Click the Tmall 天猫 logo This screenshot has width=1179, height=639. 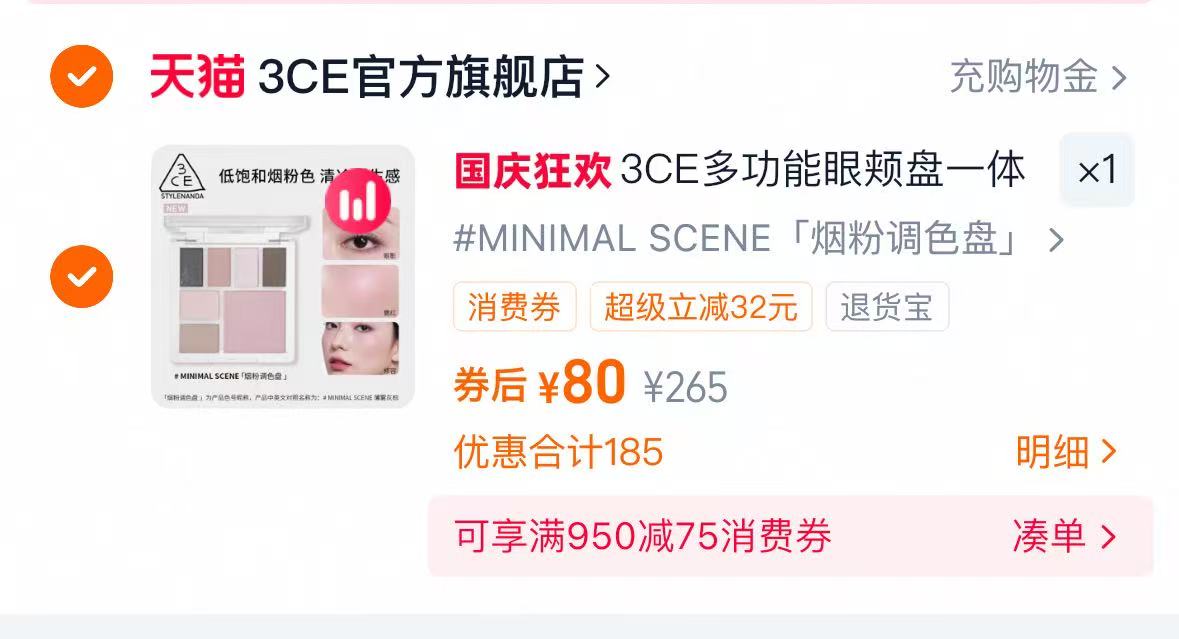click(x=197, y=76)
